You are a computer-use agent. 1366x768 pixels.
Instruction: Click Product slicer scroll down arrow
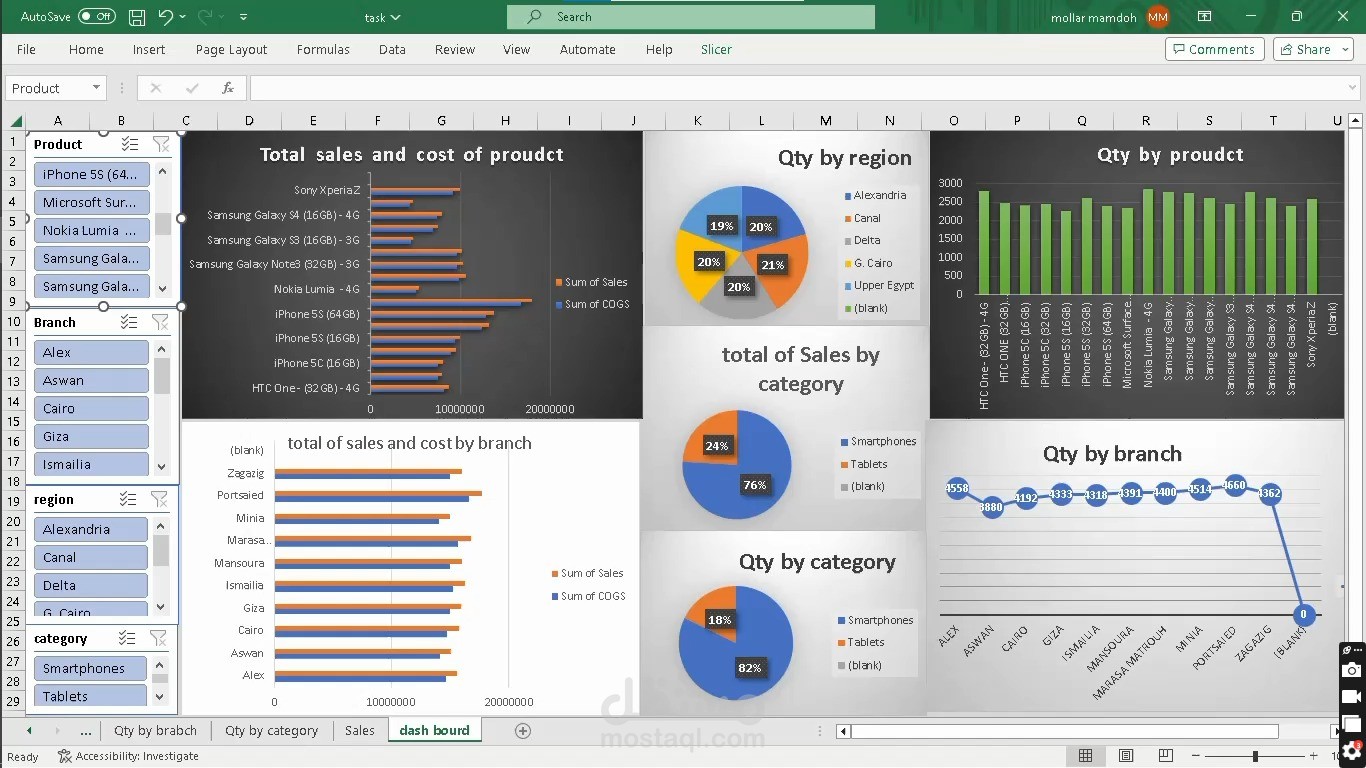tap(162, 288)
